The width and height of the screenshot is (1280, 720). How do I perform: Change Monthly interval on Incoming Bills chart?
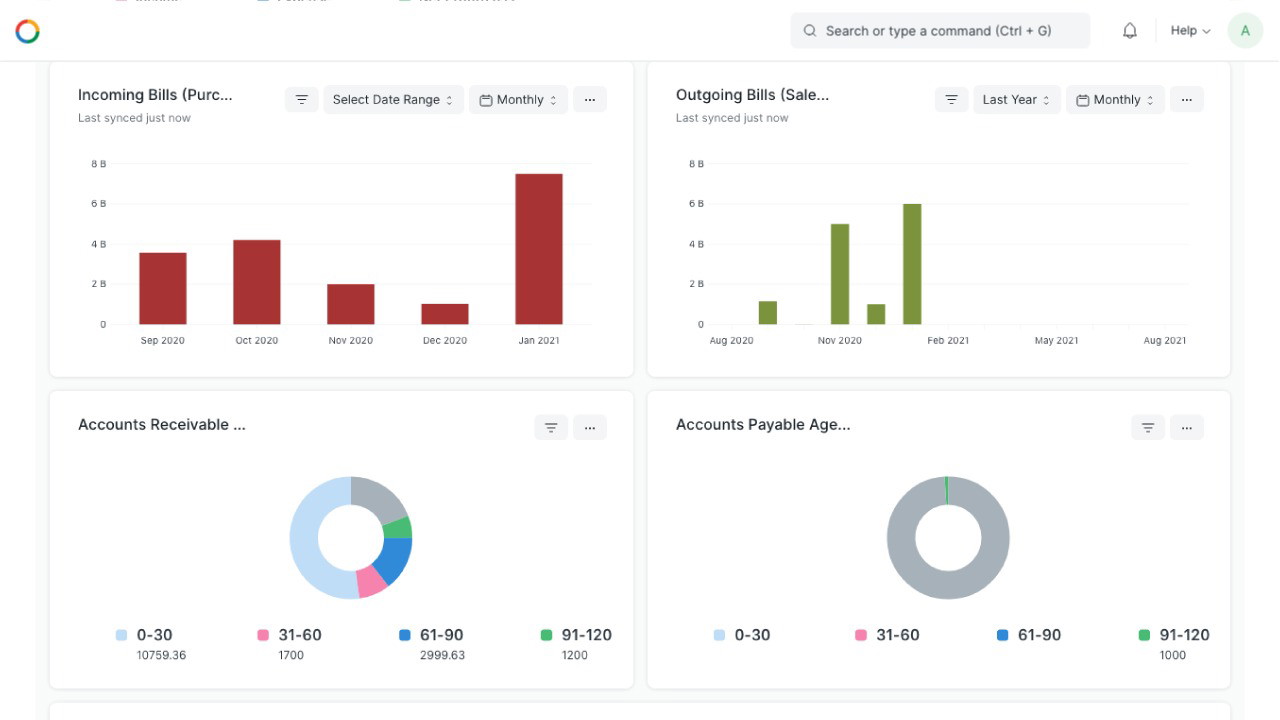click(518, 100)
